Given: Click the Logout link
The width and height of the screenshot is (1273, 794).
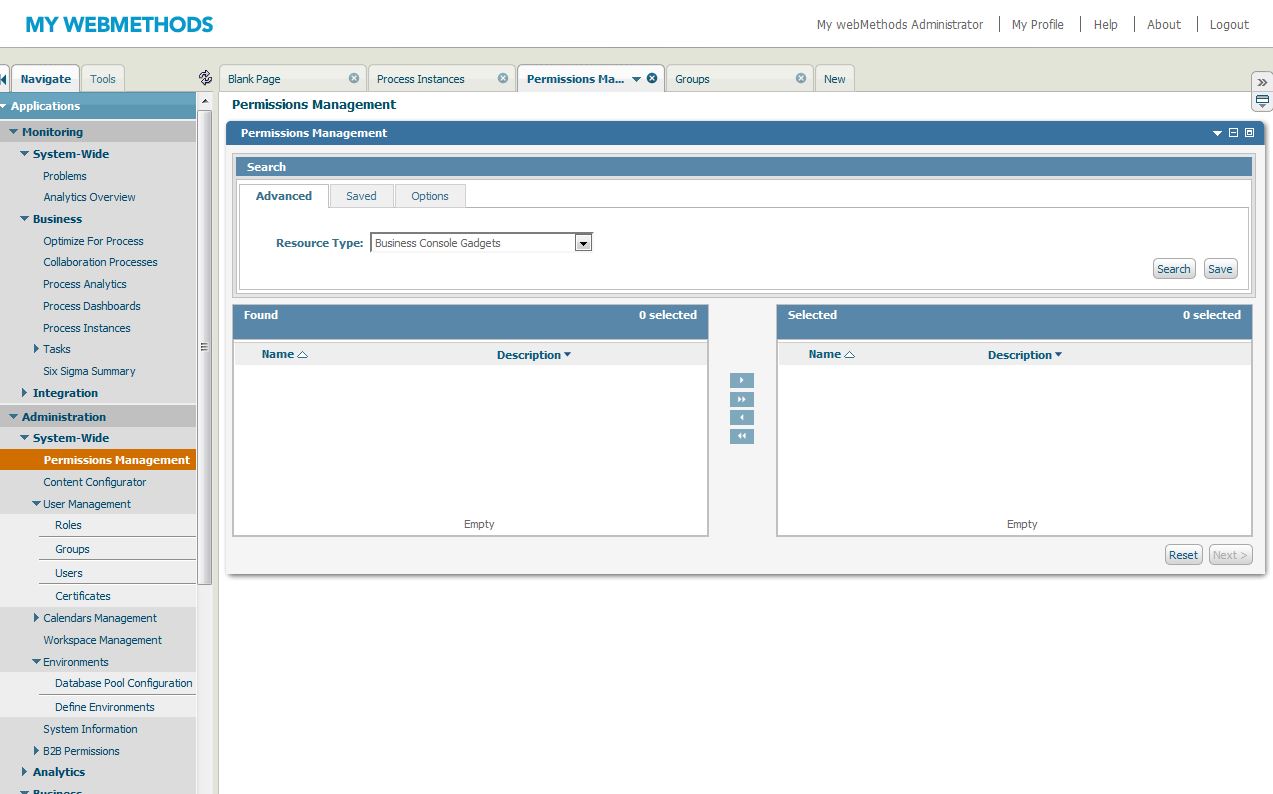Looking at the screenshot, I should point(1229,24).
